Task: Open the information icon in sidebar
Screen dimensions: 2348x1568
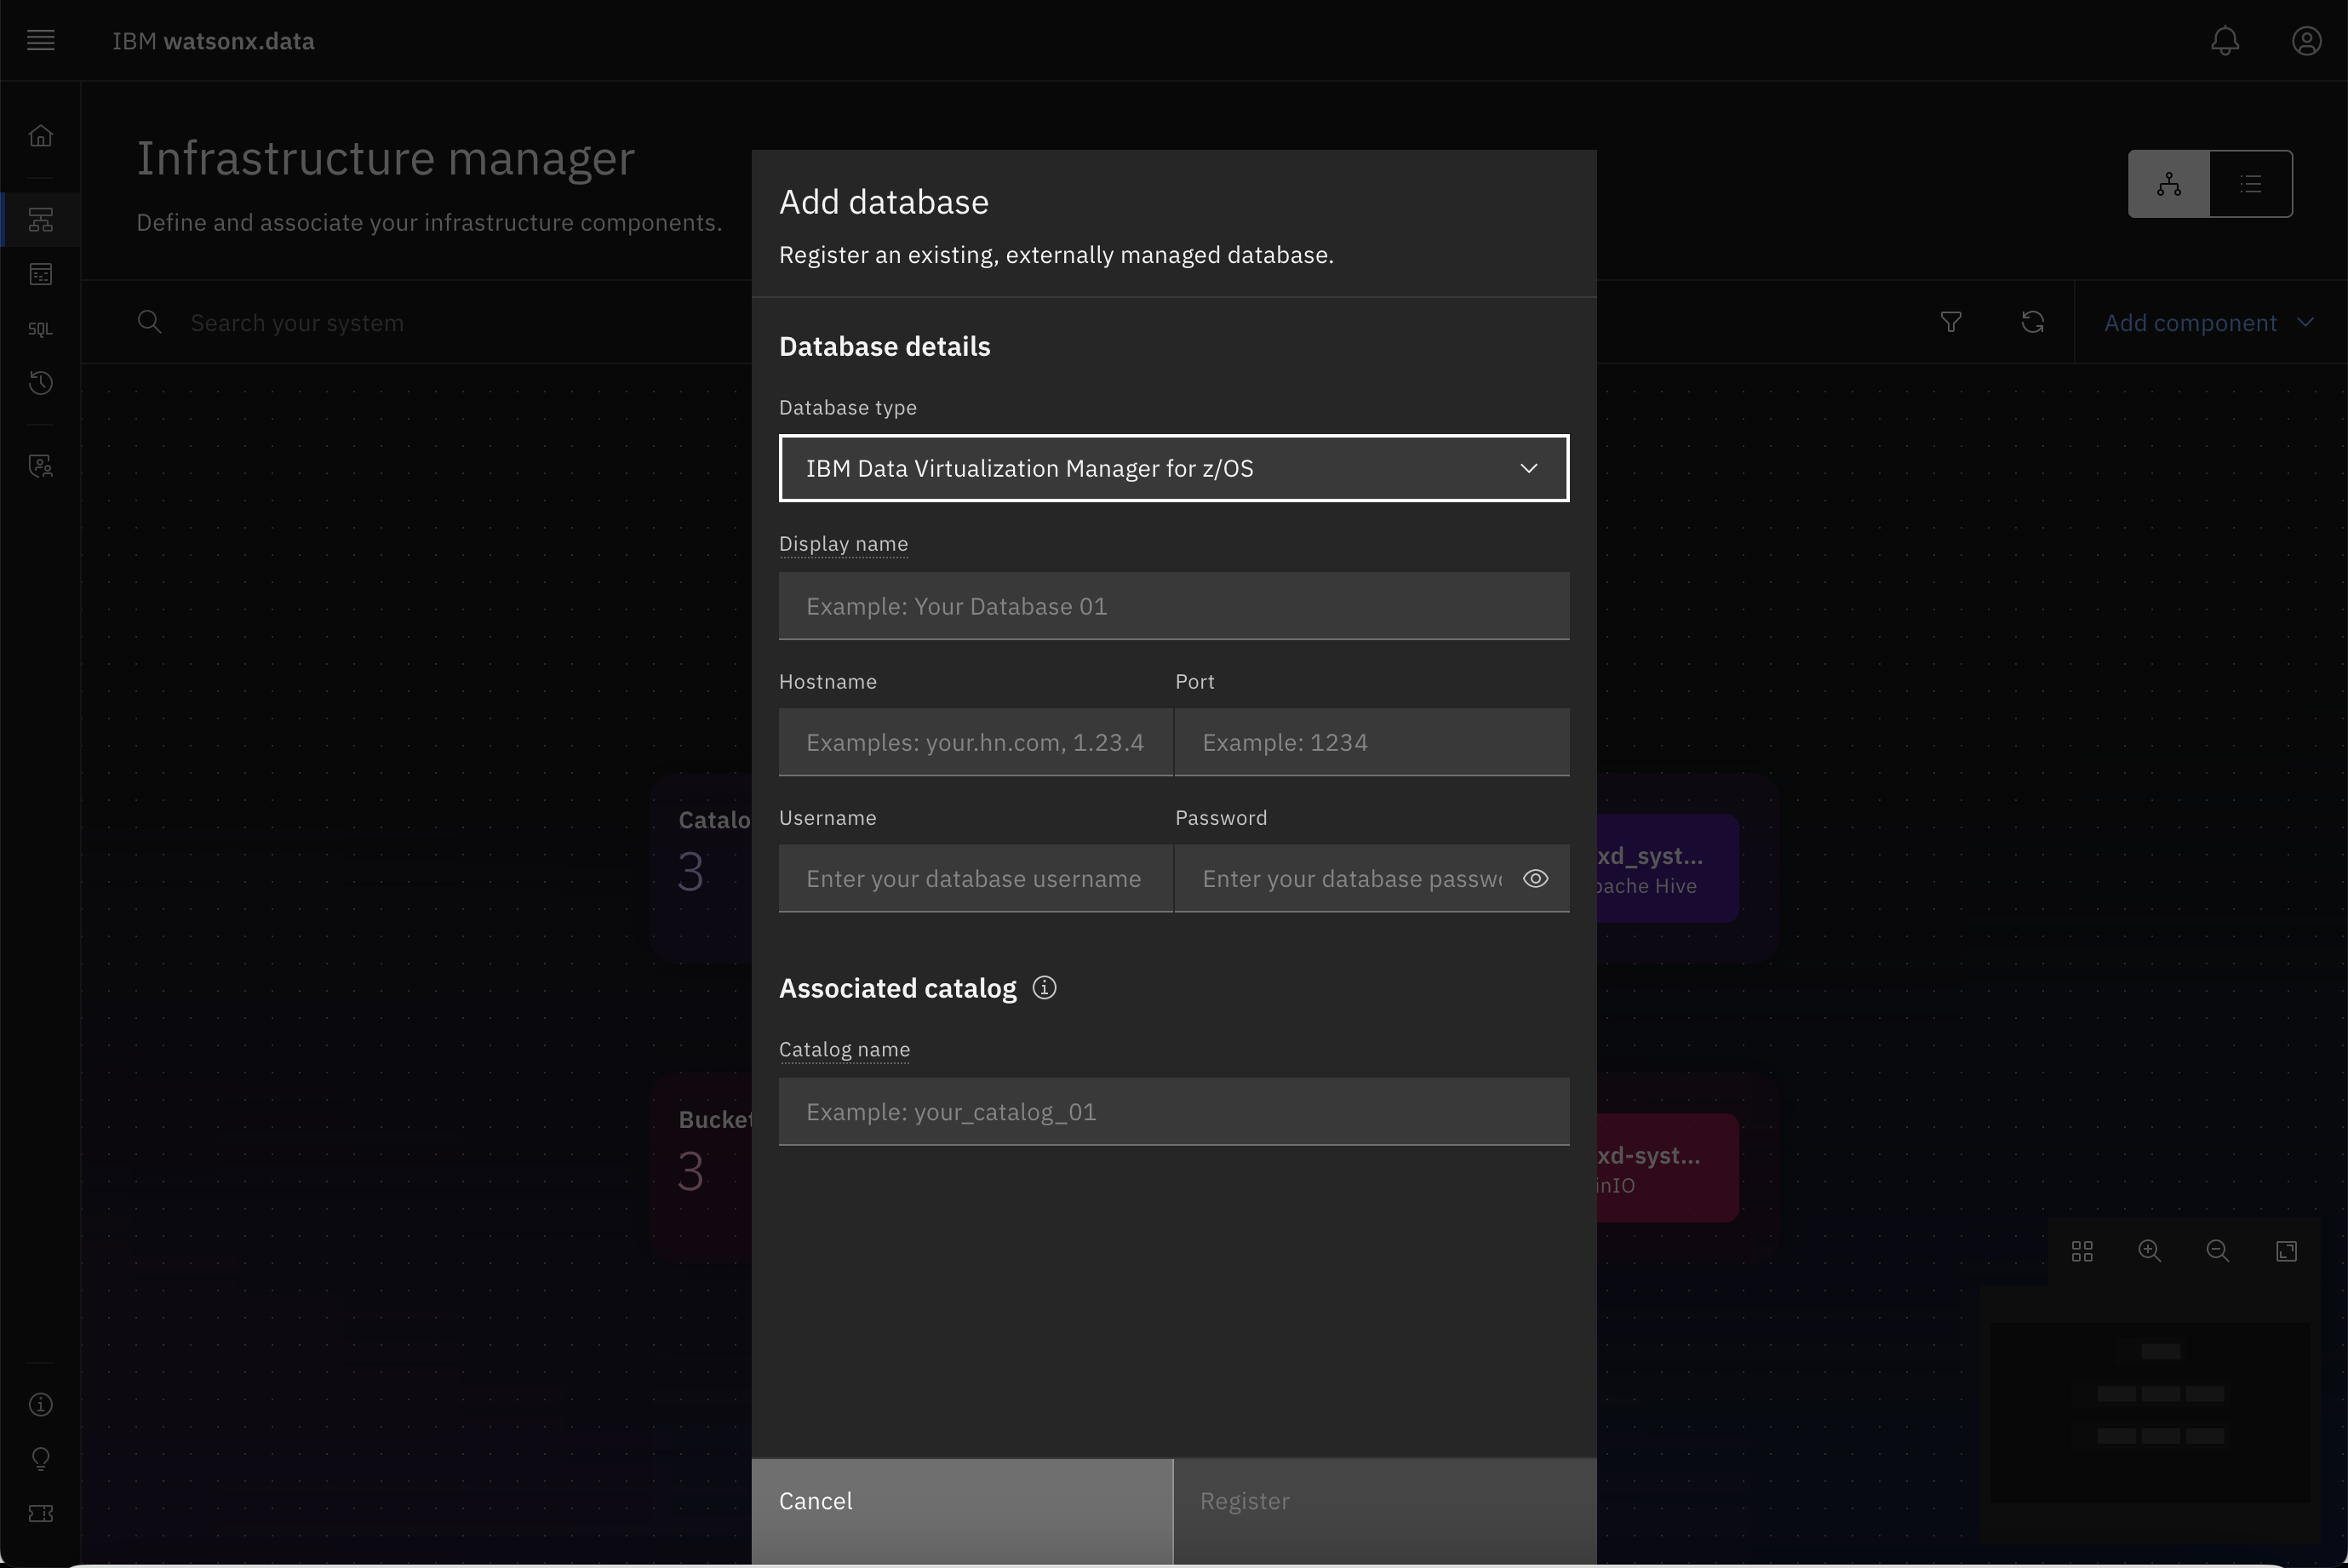Action: tap(40, 1405)
